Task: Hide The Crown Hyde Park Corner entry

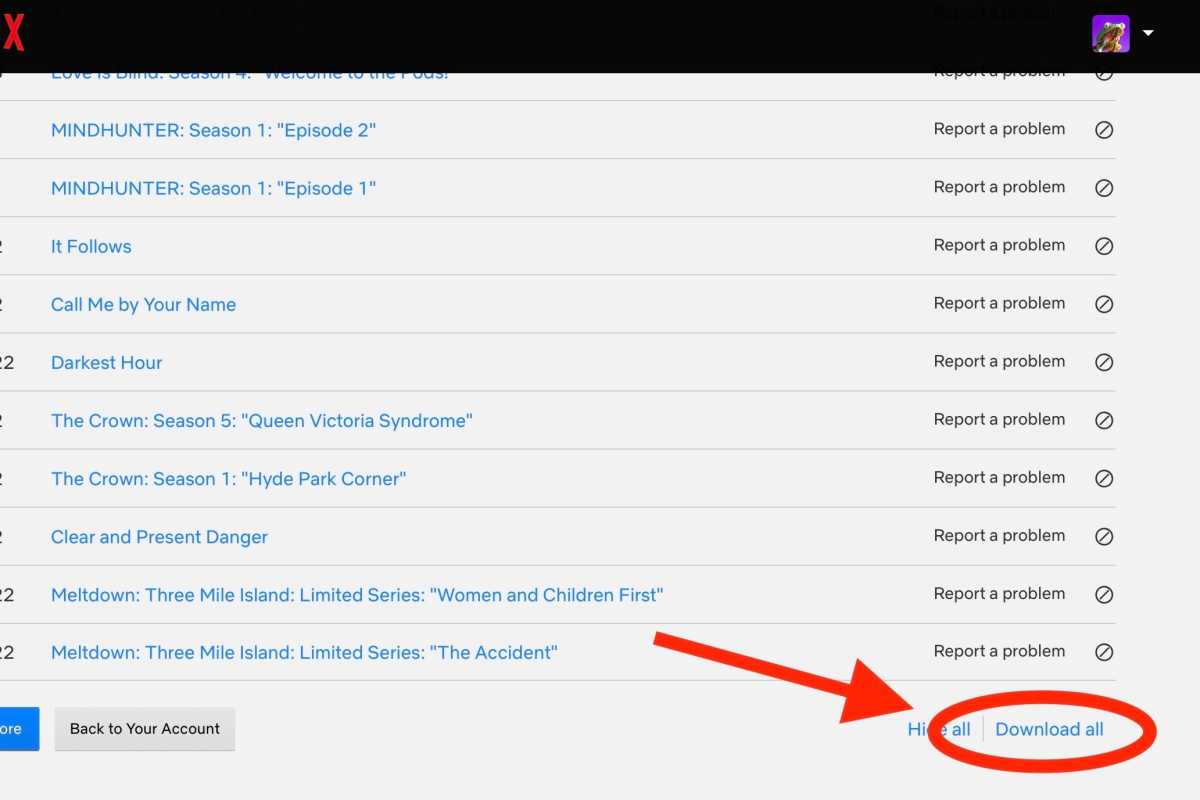Action: click(x=1104, y=478)
